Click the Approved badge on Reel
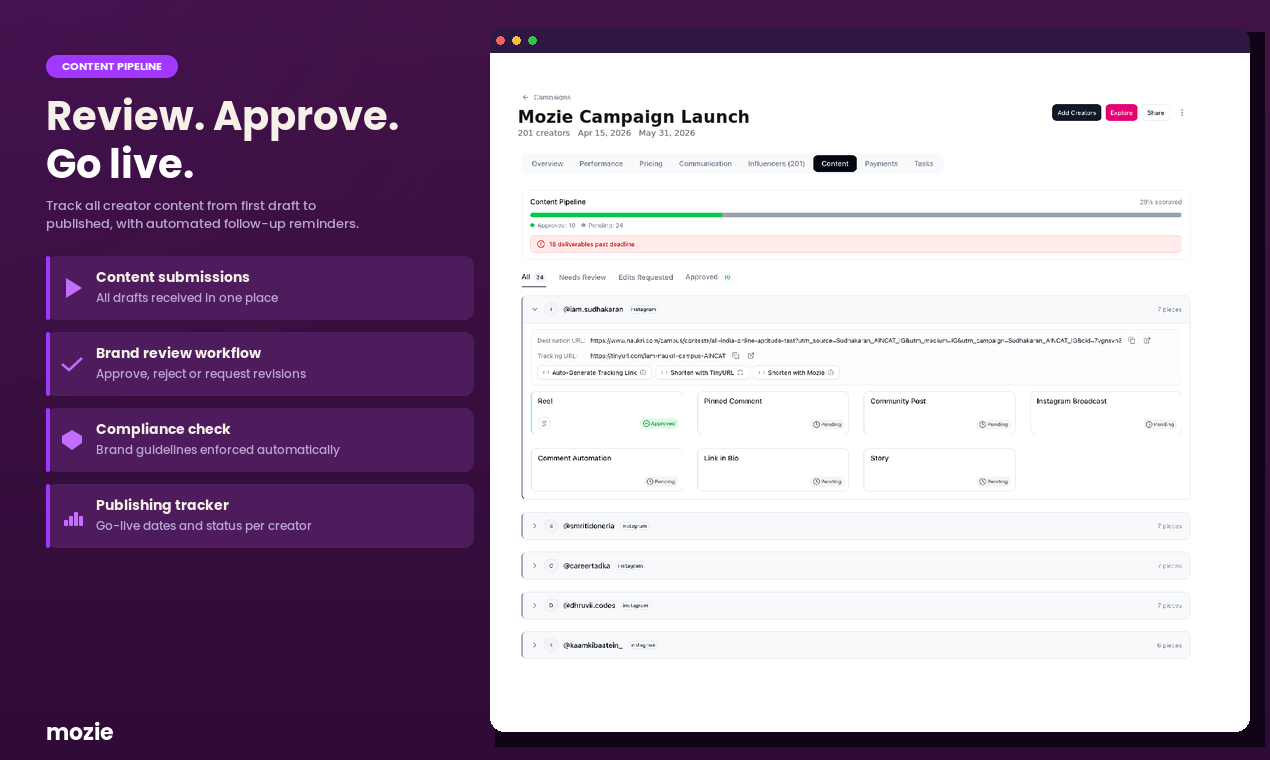 (660, 424)
